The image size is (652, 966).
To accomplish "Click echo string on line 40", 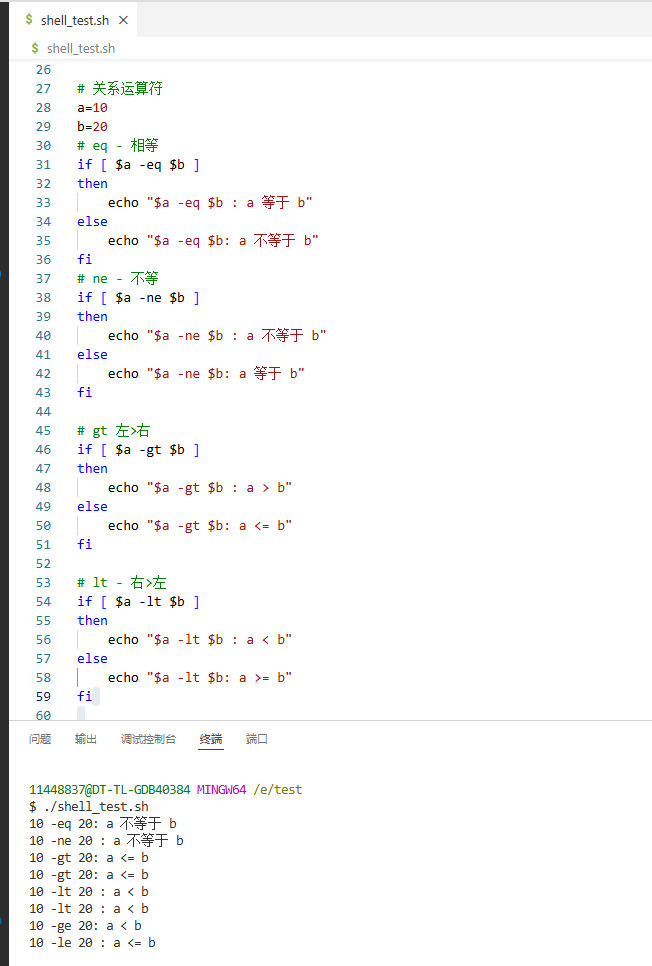I will pyautogui.click(x=237, y=336).
